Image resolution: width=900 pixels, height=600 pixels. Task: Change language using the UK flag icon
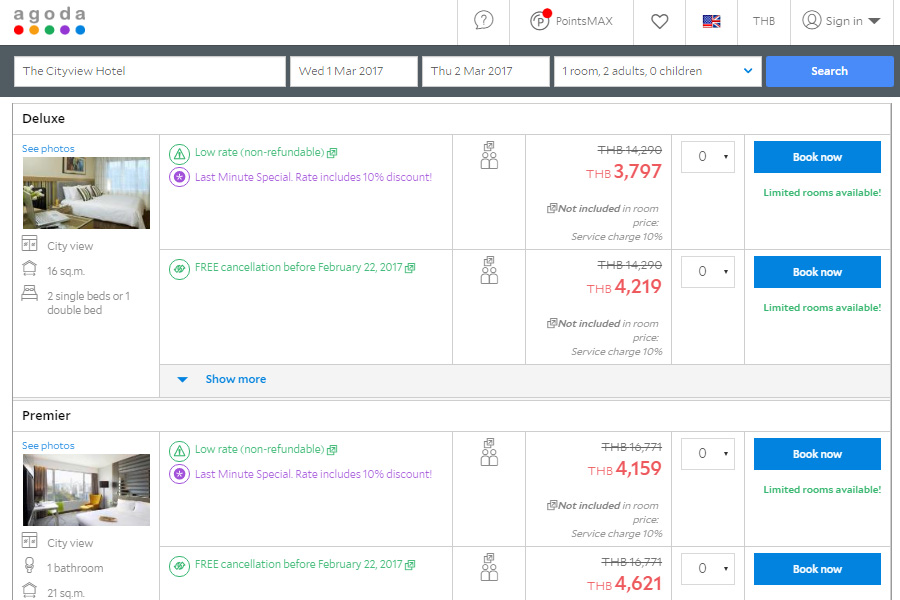[x=711, y=21]
